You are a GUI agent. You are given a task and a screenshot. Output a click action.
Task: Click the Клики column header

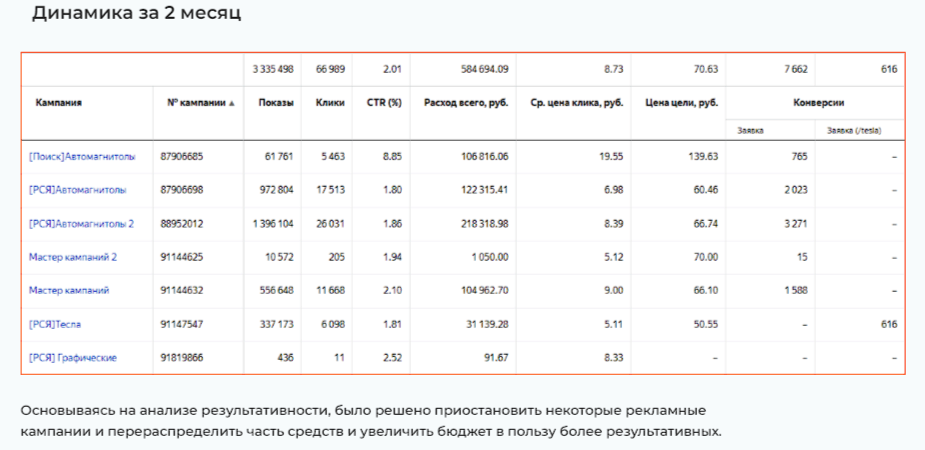coord(330,103)
